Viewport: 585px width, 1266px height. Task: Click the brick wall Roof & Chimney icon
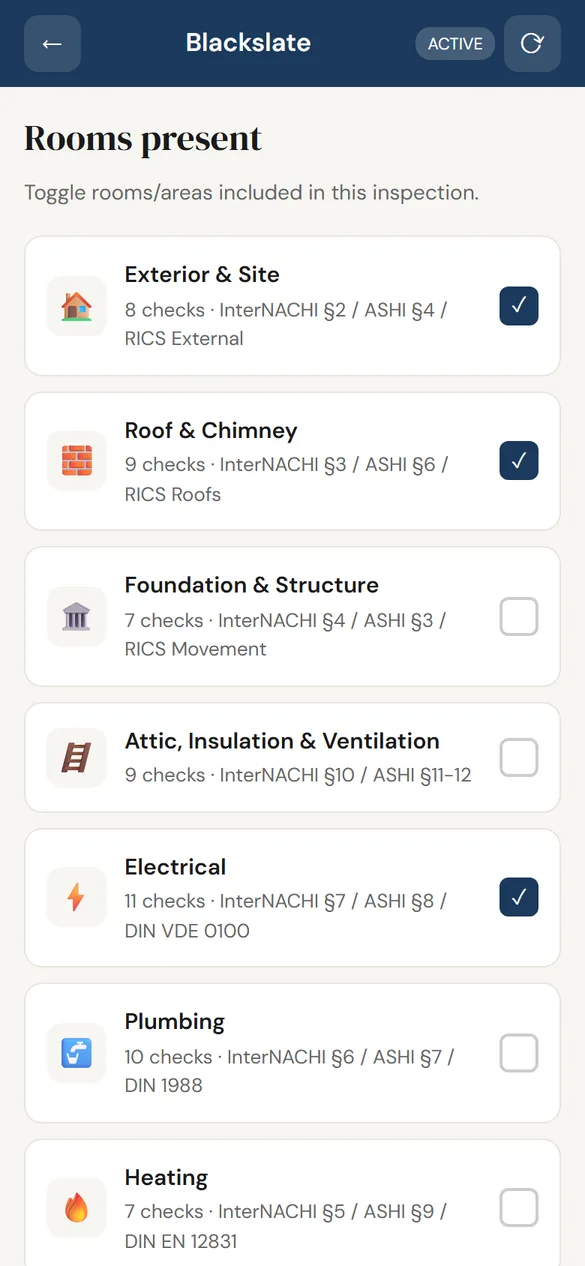tap(77, 461)
